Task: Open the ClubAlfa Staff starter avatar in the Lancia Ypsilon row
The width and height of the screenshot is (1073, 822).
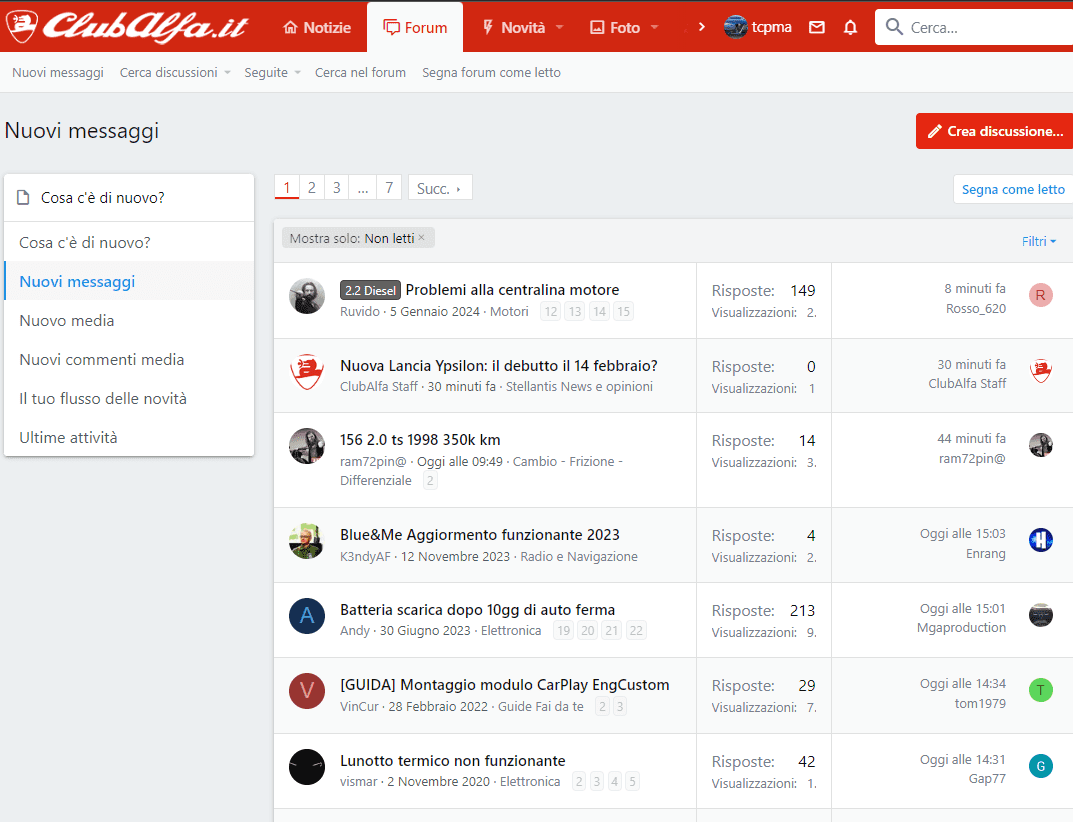Action: (x=307, y=372)
